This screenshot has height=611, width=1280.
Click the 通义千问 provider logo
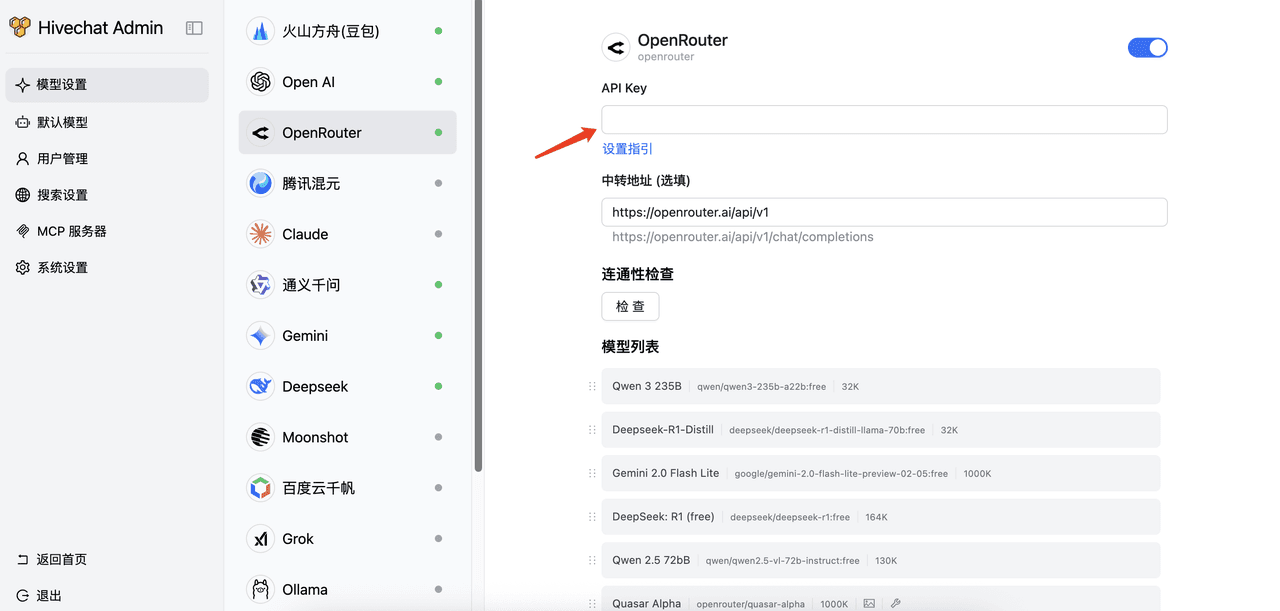pos(260,285)
